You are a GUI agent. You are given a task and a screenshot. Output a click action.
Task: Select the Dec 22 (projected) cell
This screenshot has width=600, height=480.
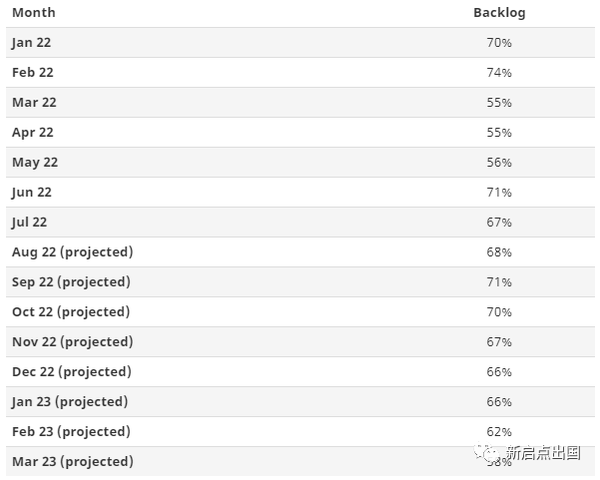click(71, 372)
